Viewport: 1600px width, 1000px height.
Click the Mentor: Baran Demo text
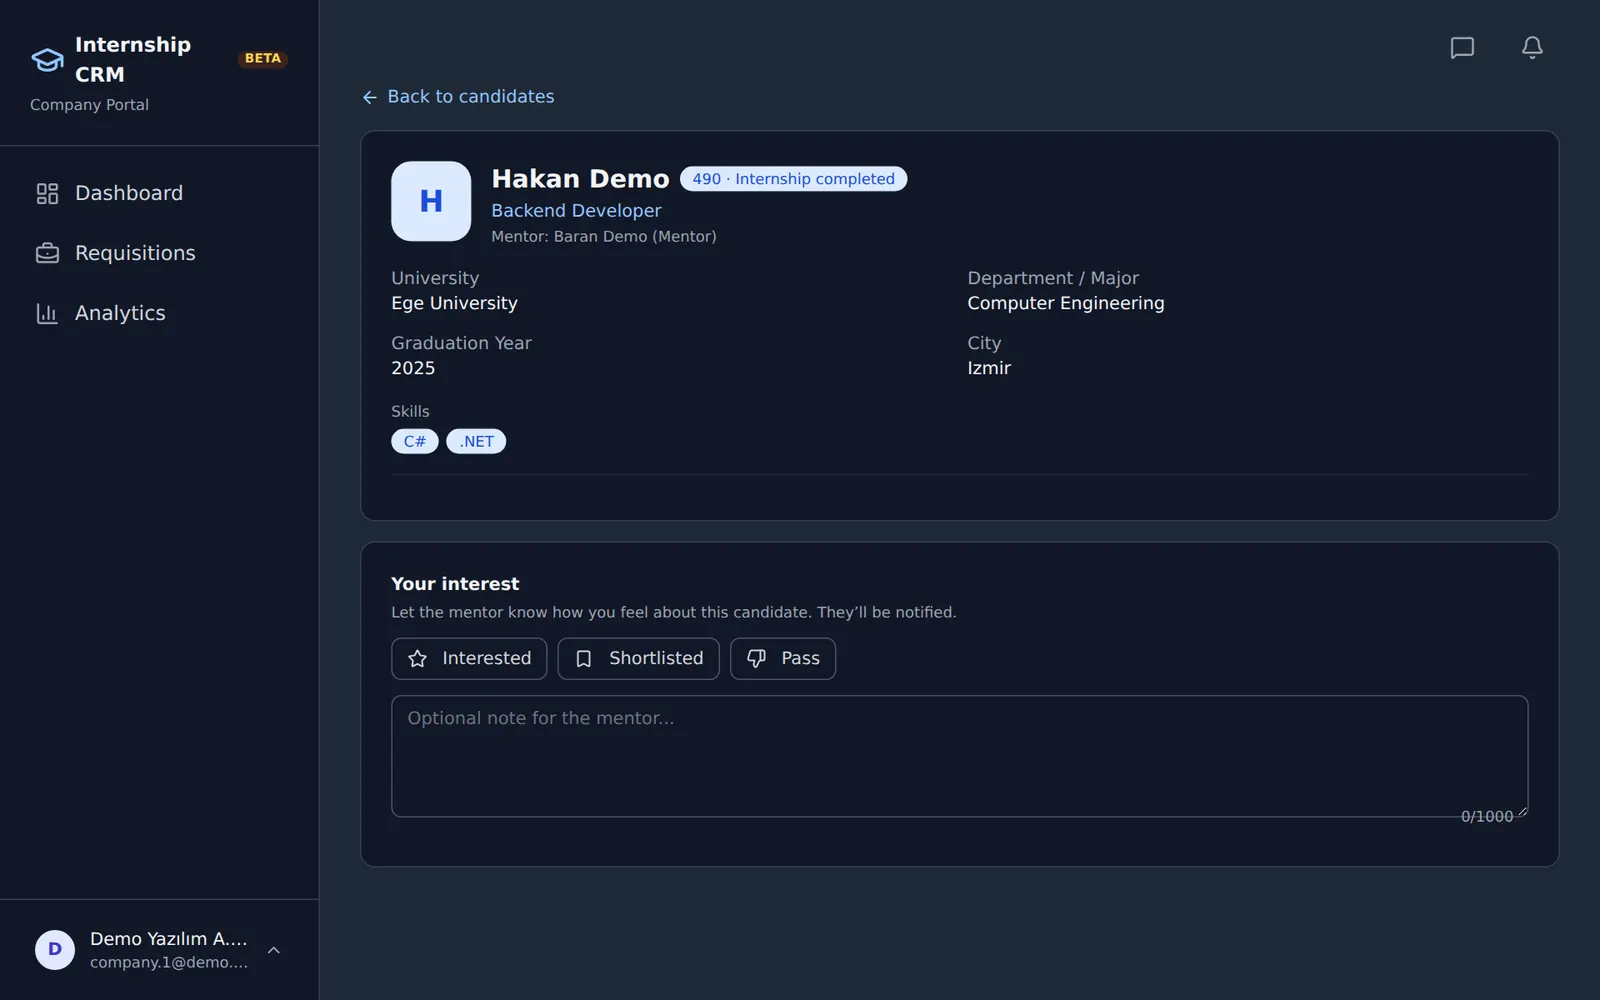604,236
